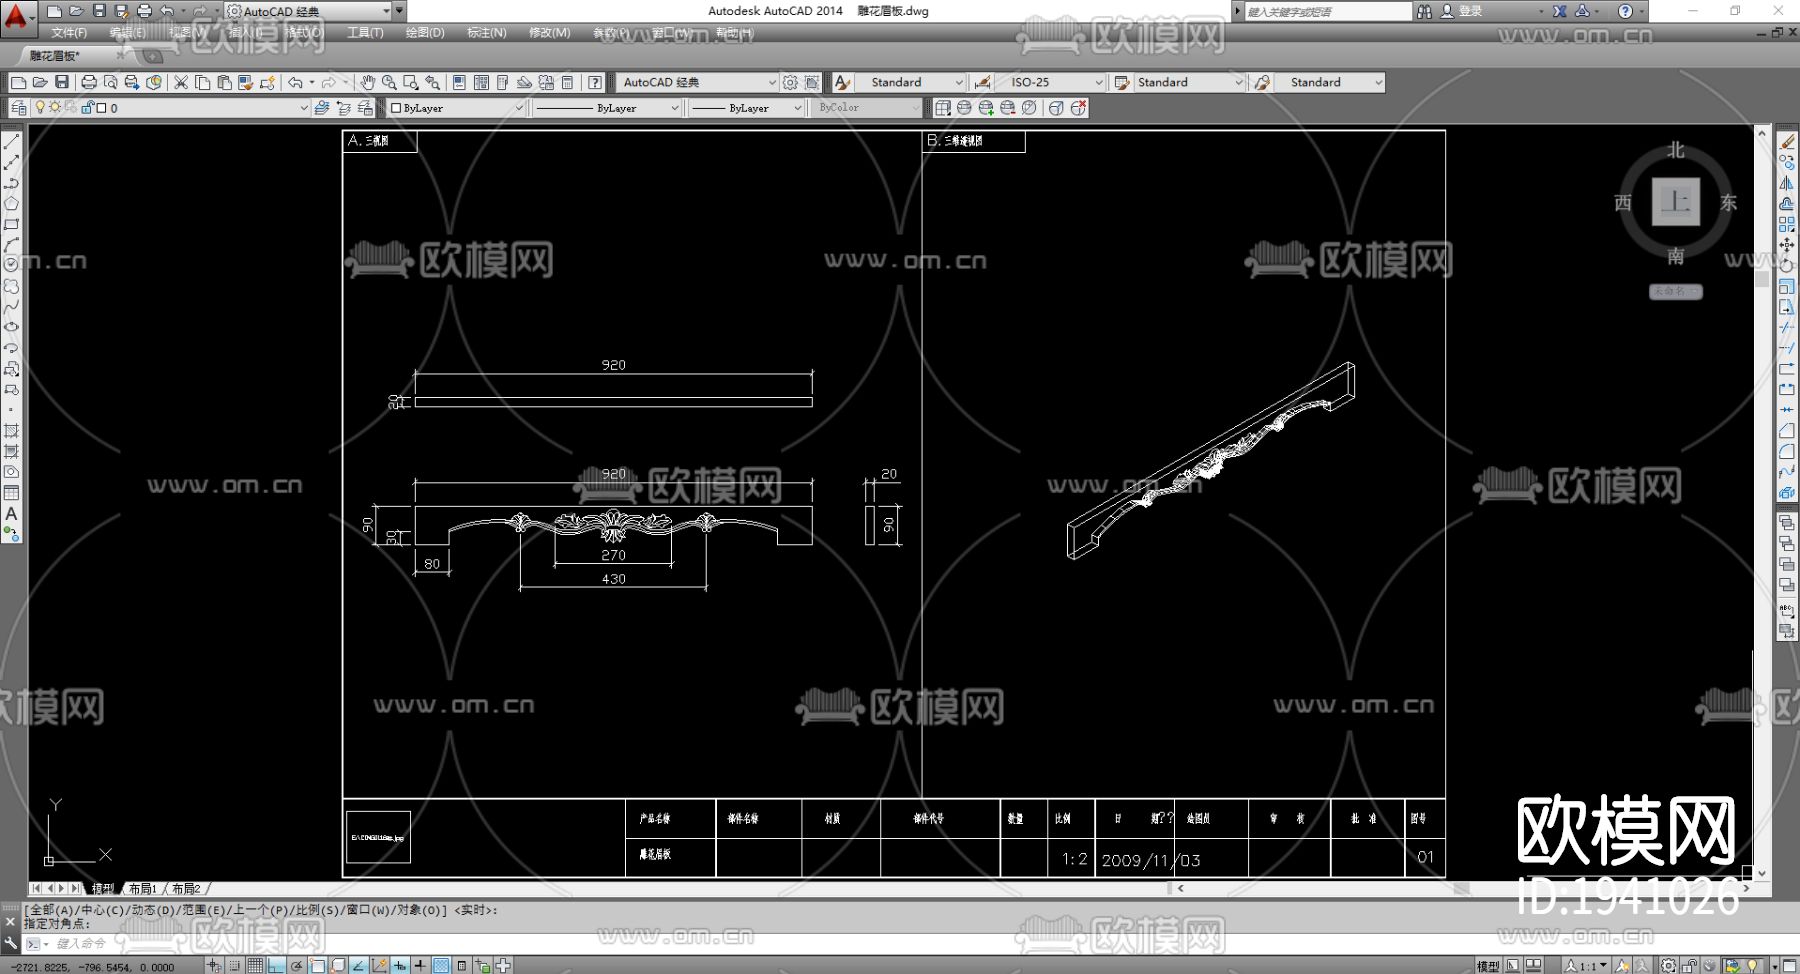Open the 标注(N) menu

tap(487, 33)
